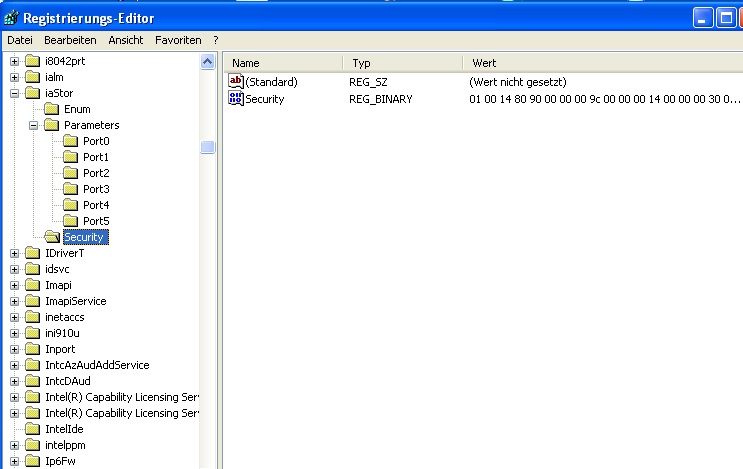743x469 pixels.
Task: Click the (Wert nicht gesetzt) cell
Action: (x=518, y=82)
